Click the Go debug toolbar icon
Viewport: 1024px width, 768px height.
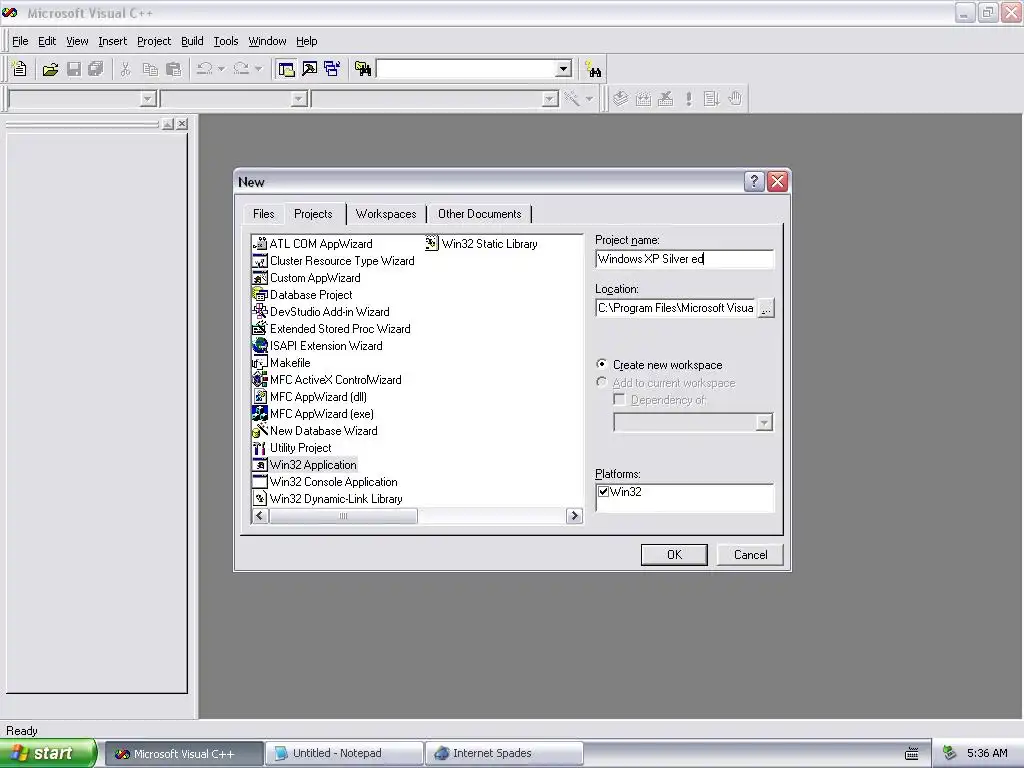click(x=711, y=99)
